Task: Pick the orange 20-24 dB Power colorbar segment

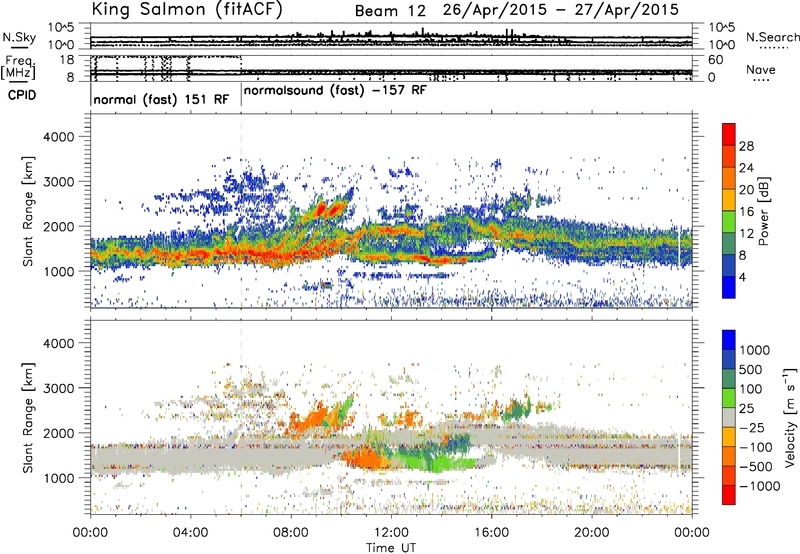Action: click(729, 178)
